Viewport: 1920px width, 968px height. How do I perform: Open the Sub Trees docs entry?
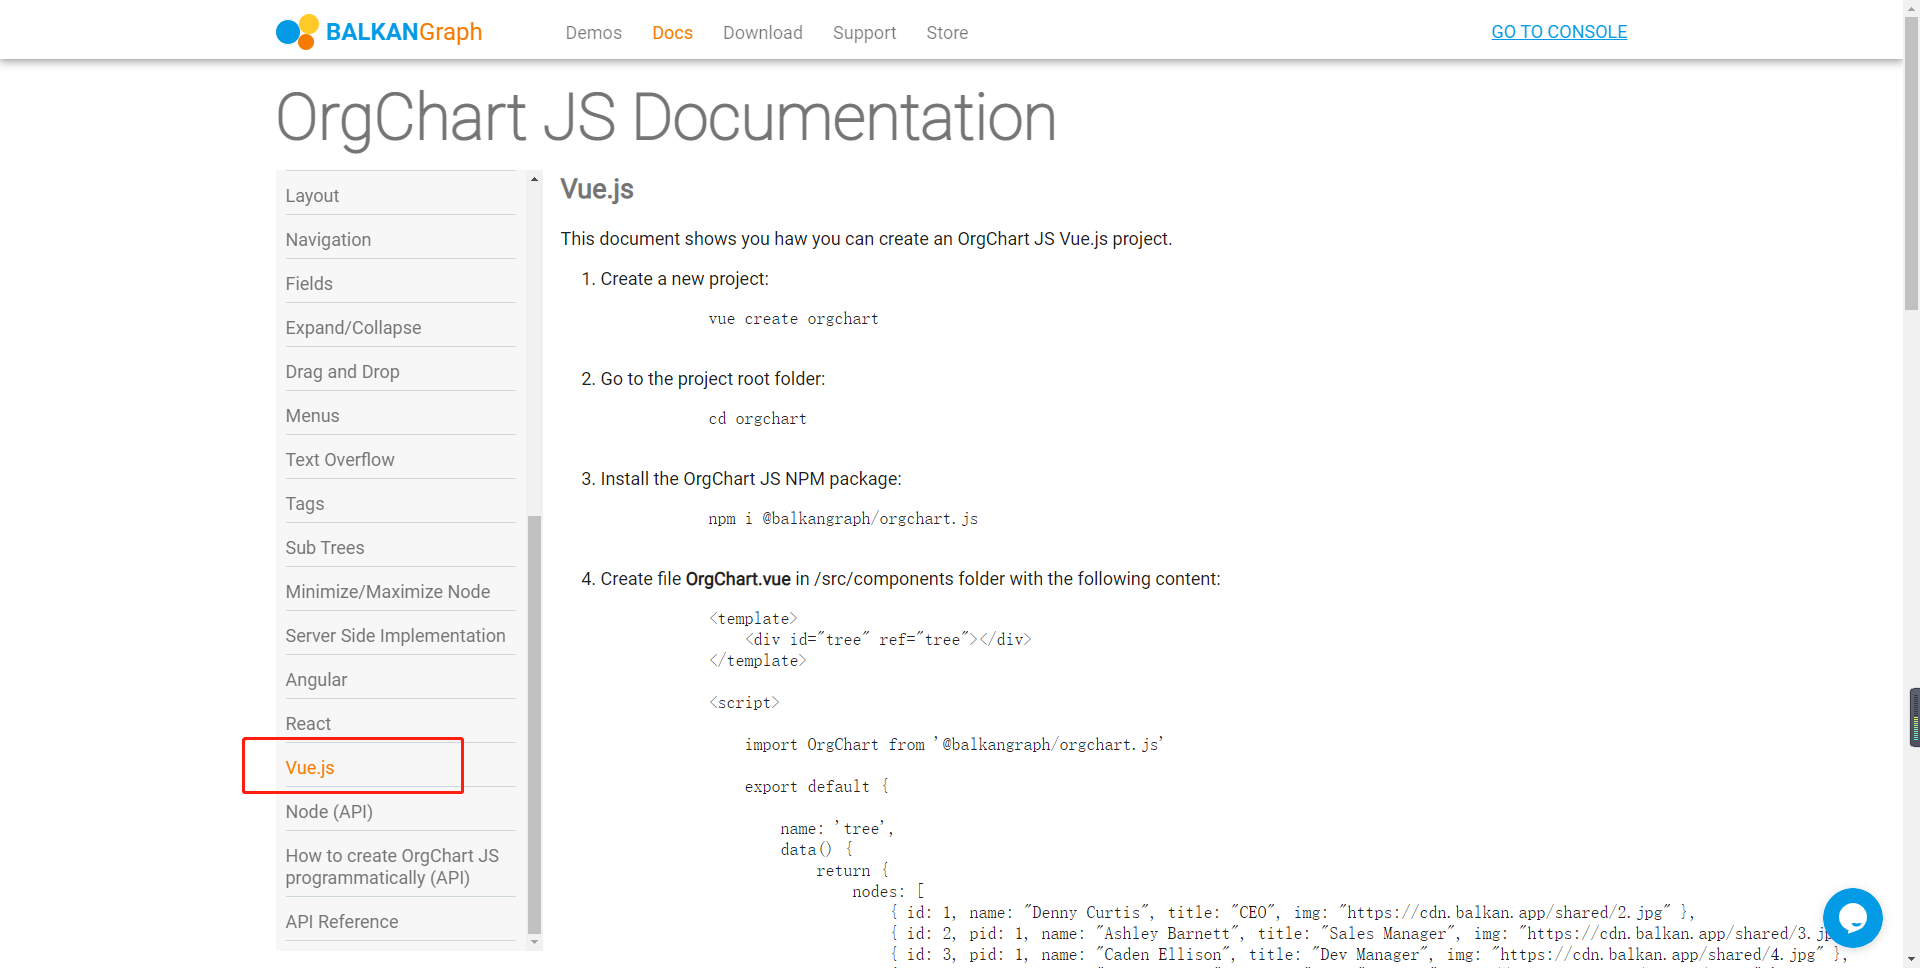point(400,548)
